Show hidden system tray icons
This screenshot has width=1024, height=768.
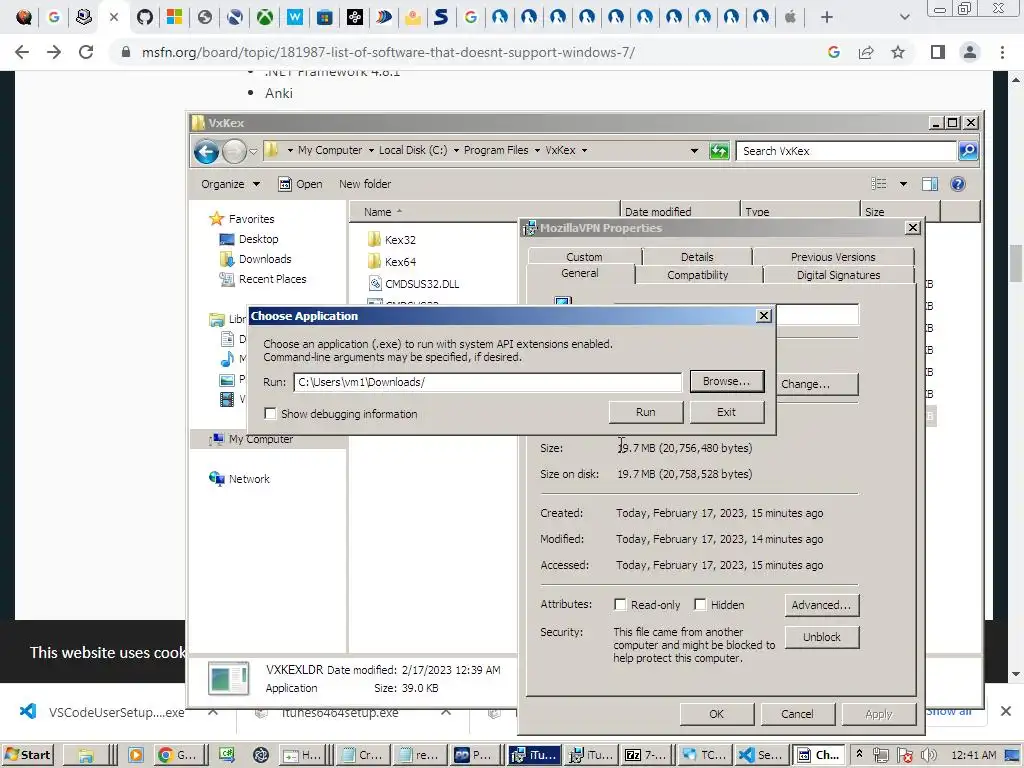point(859,754)
